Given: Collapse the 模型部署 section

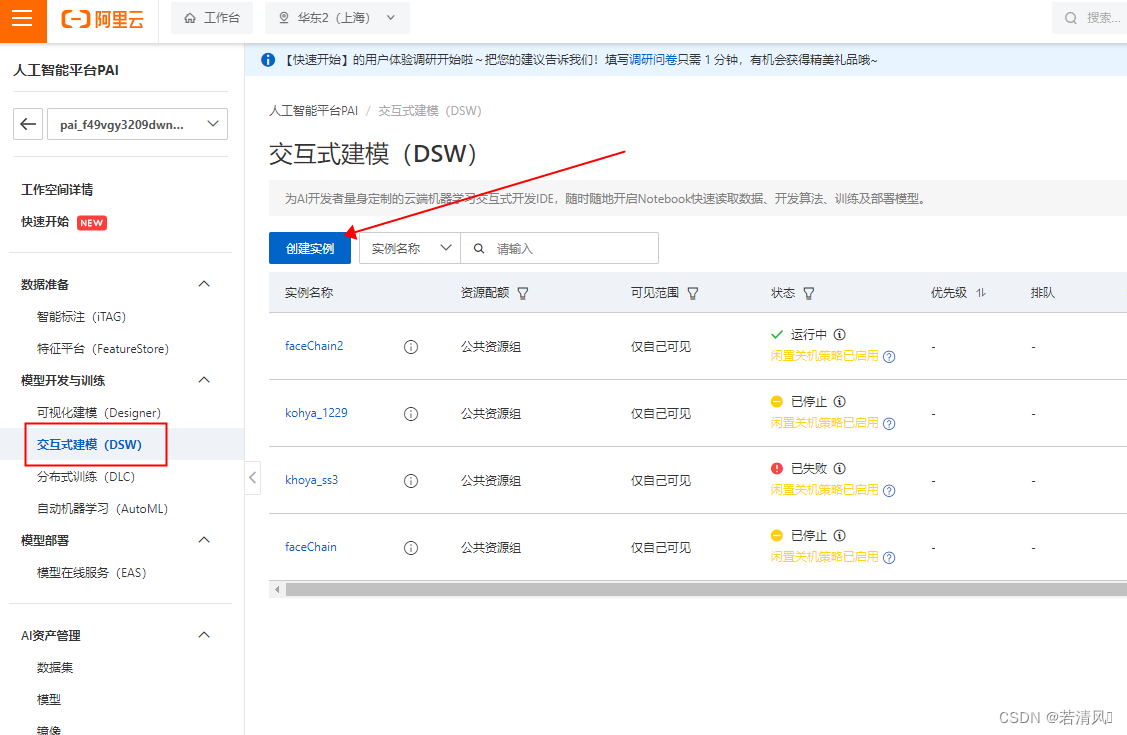Looking at the screenshot, I should point(204,540).
